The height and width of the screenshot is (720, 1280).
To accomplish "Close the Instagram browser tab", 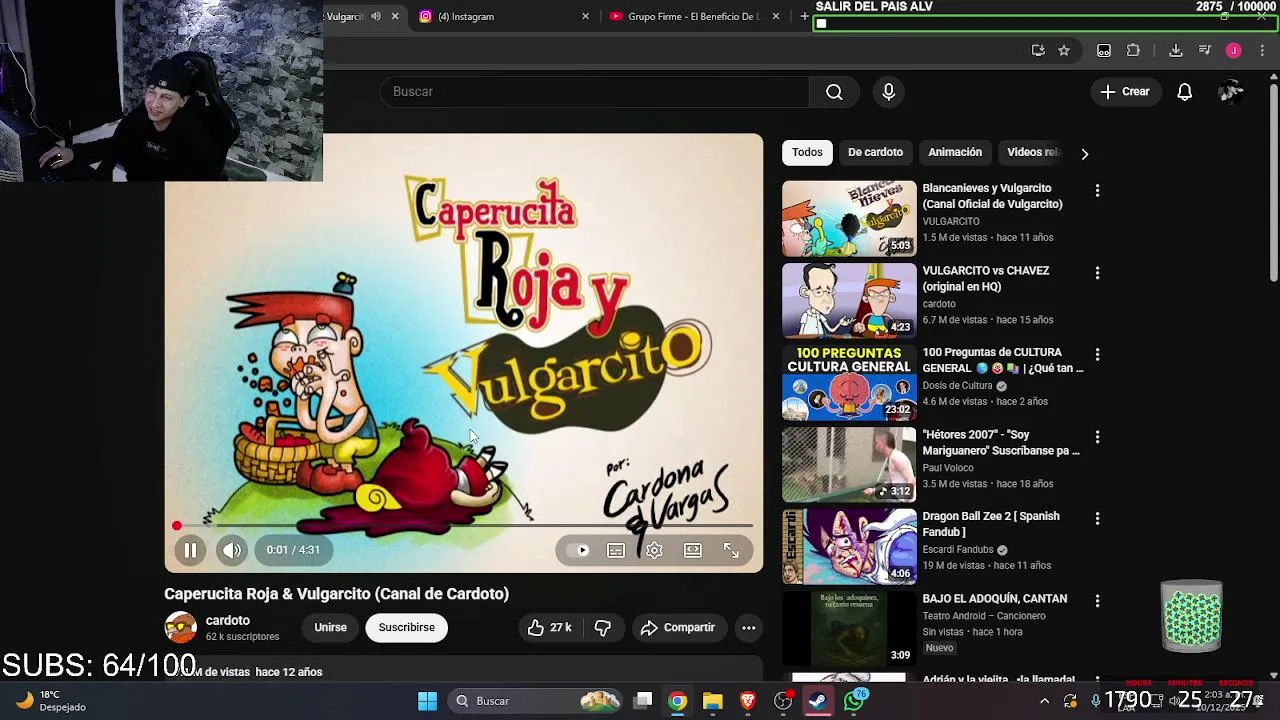I will click(x=585, y=16).
